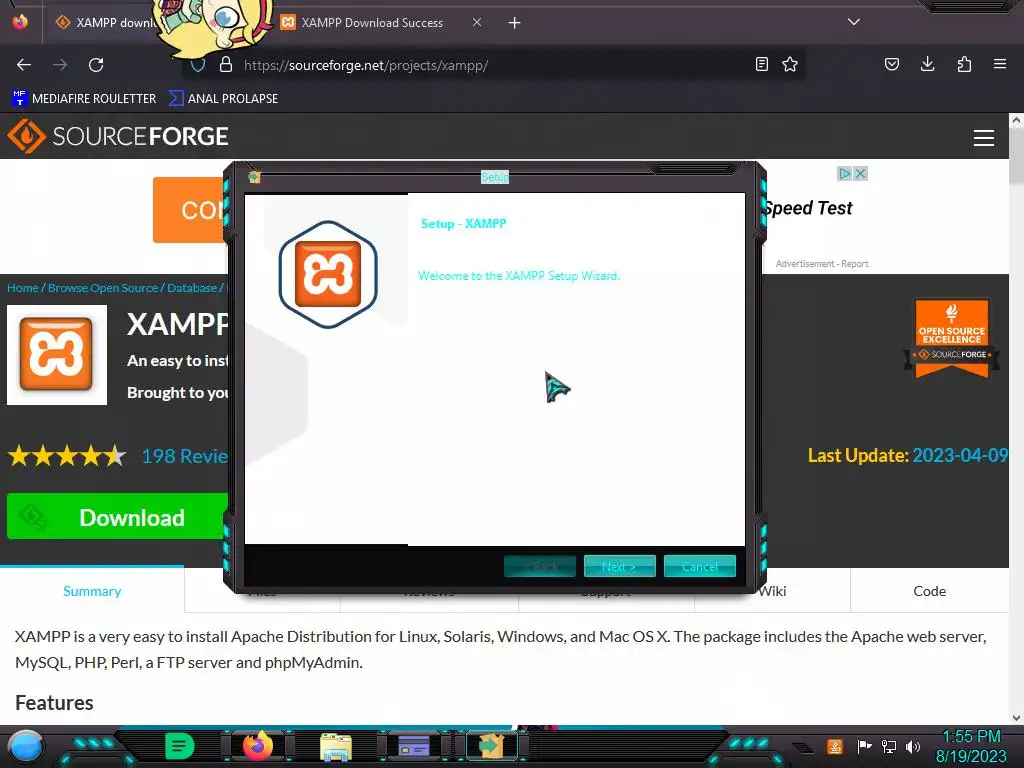Click the XAMPP installer taskbar icon
1024x768 pixels.
click(x=491, y=746)
